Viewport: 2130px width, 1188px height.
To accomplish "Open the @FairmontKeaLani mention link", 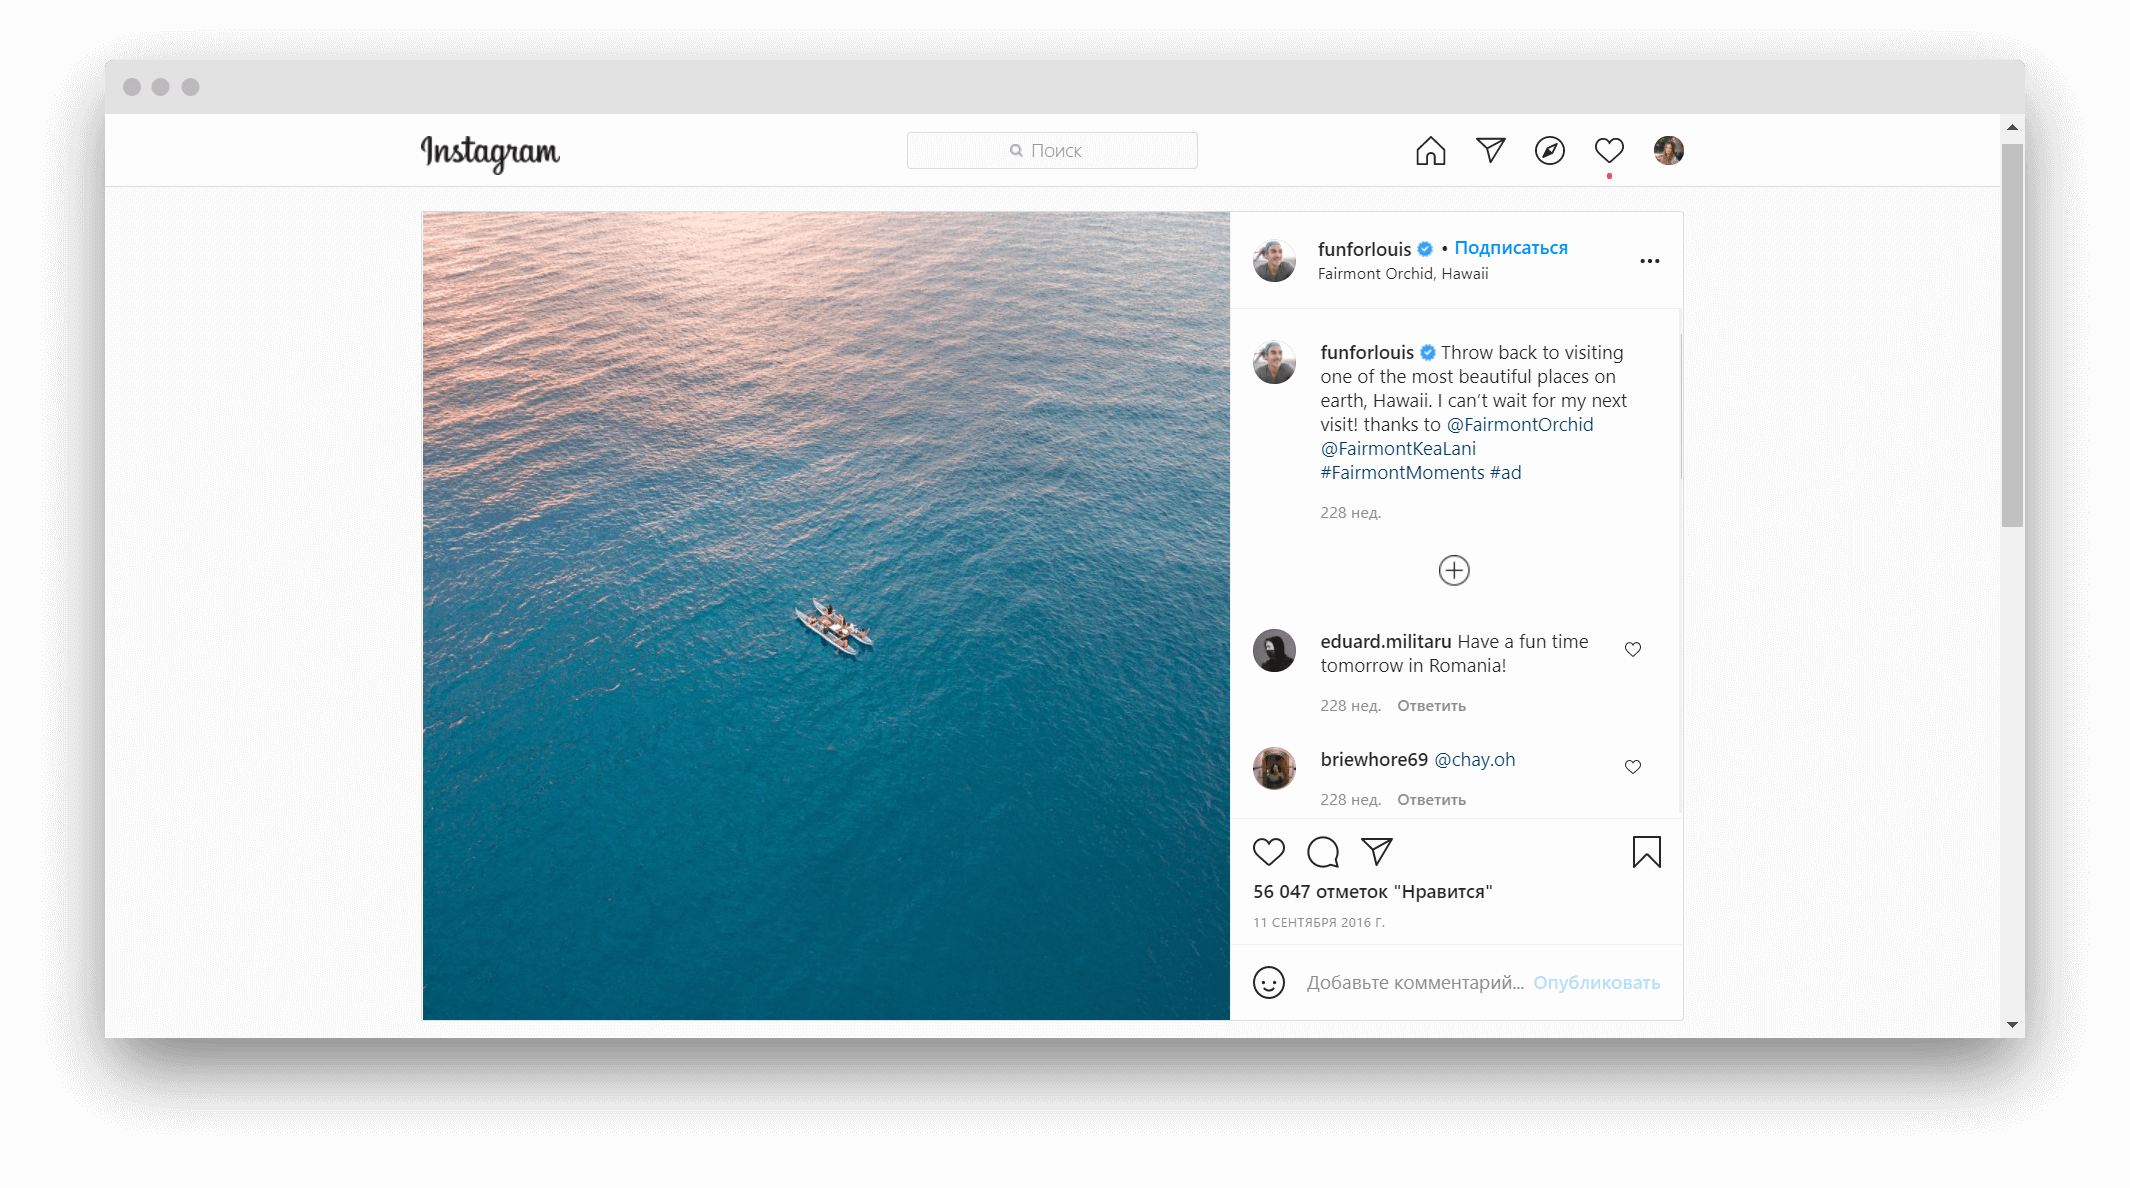I will 1397,449.
